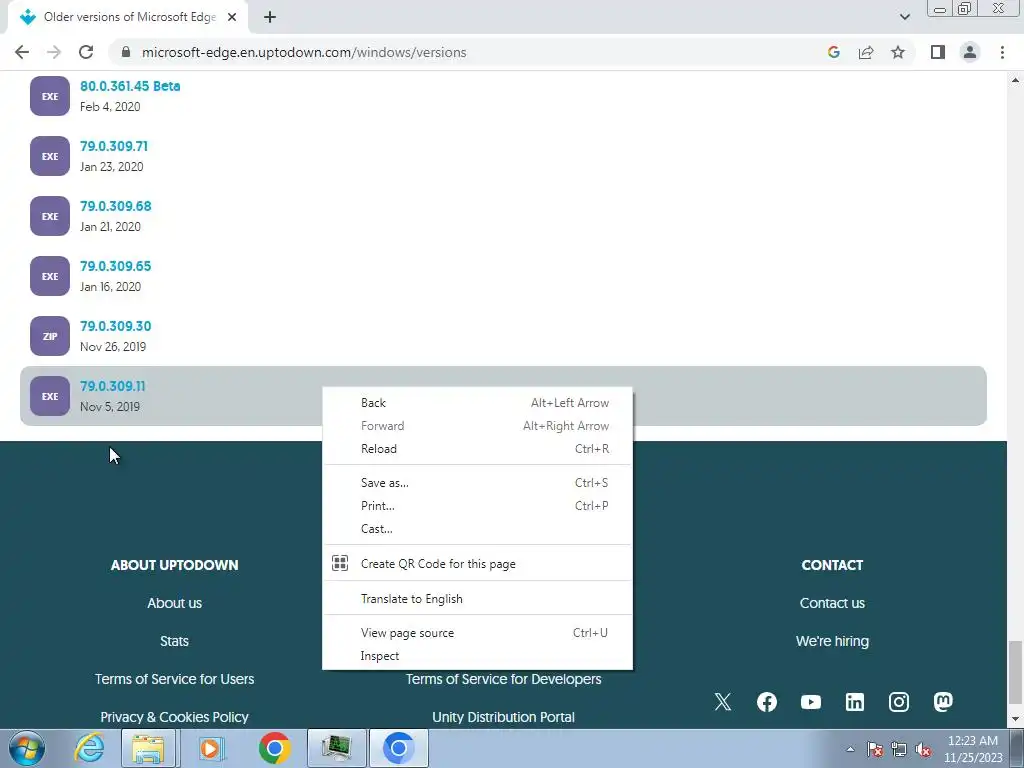Visit Uptodown's Facebook page icon
Viewport: 1024px width, 768px height.
coord(767,702)
